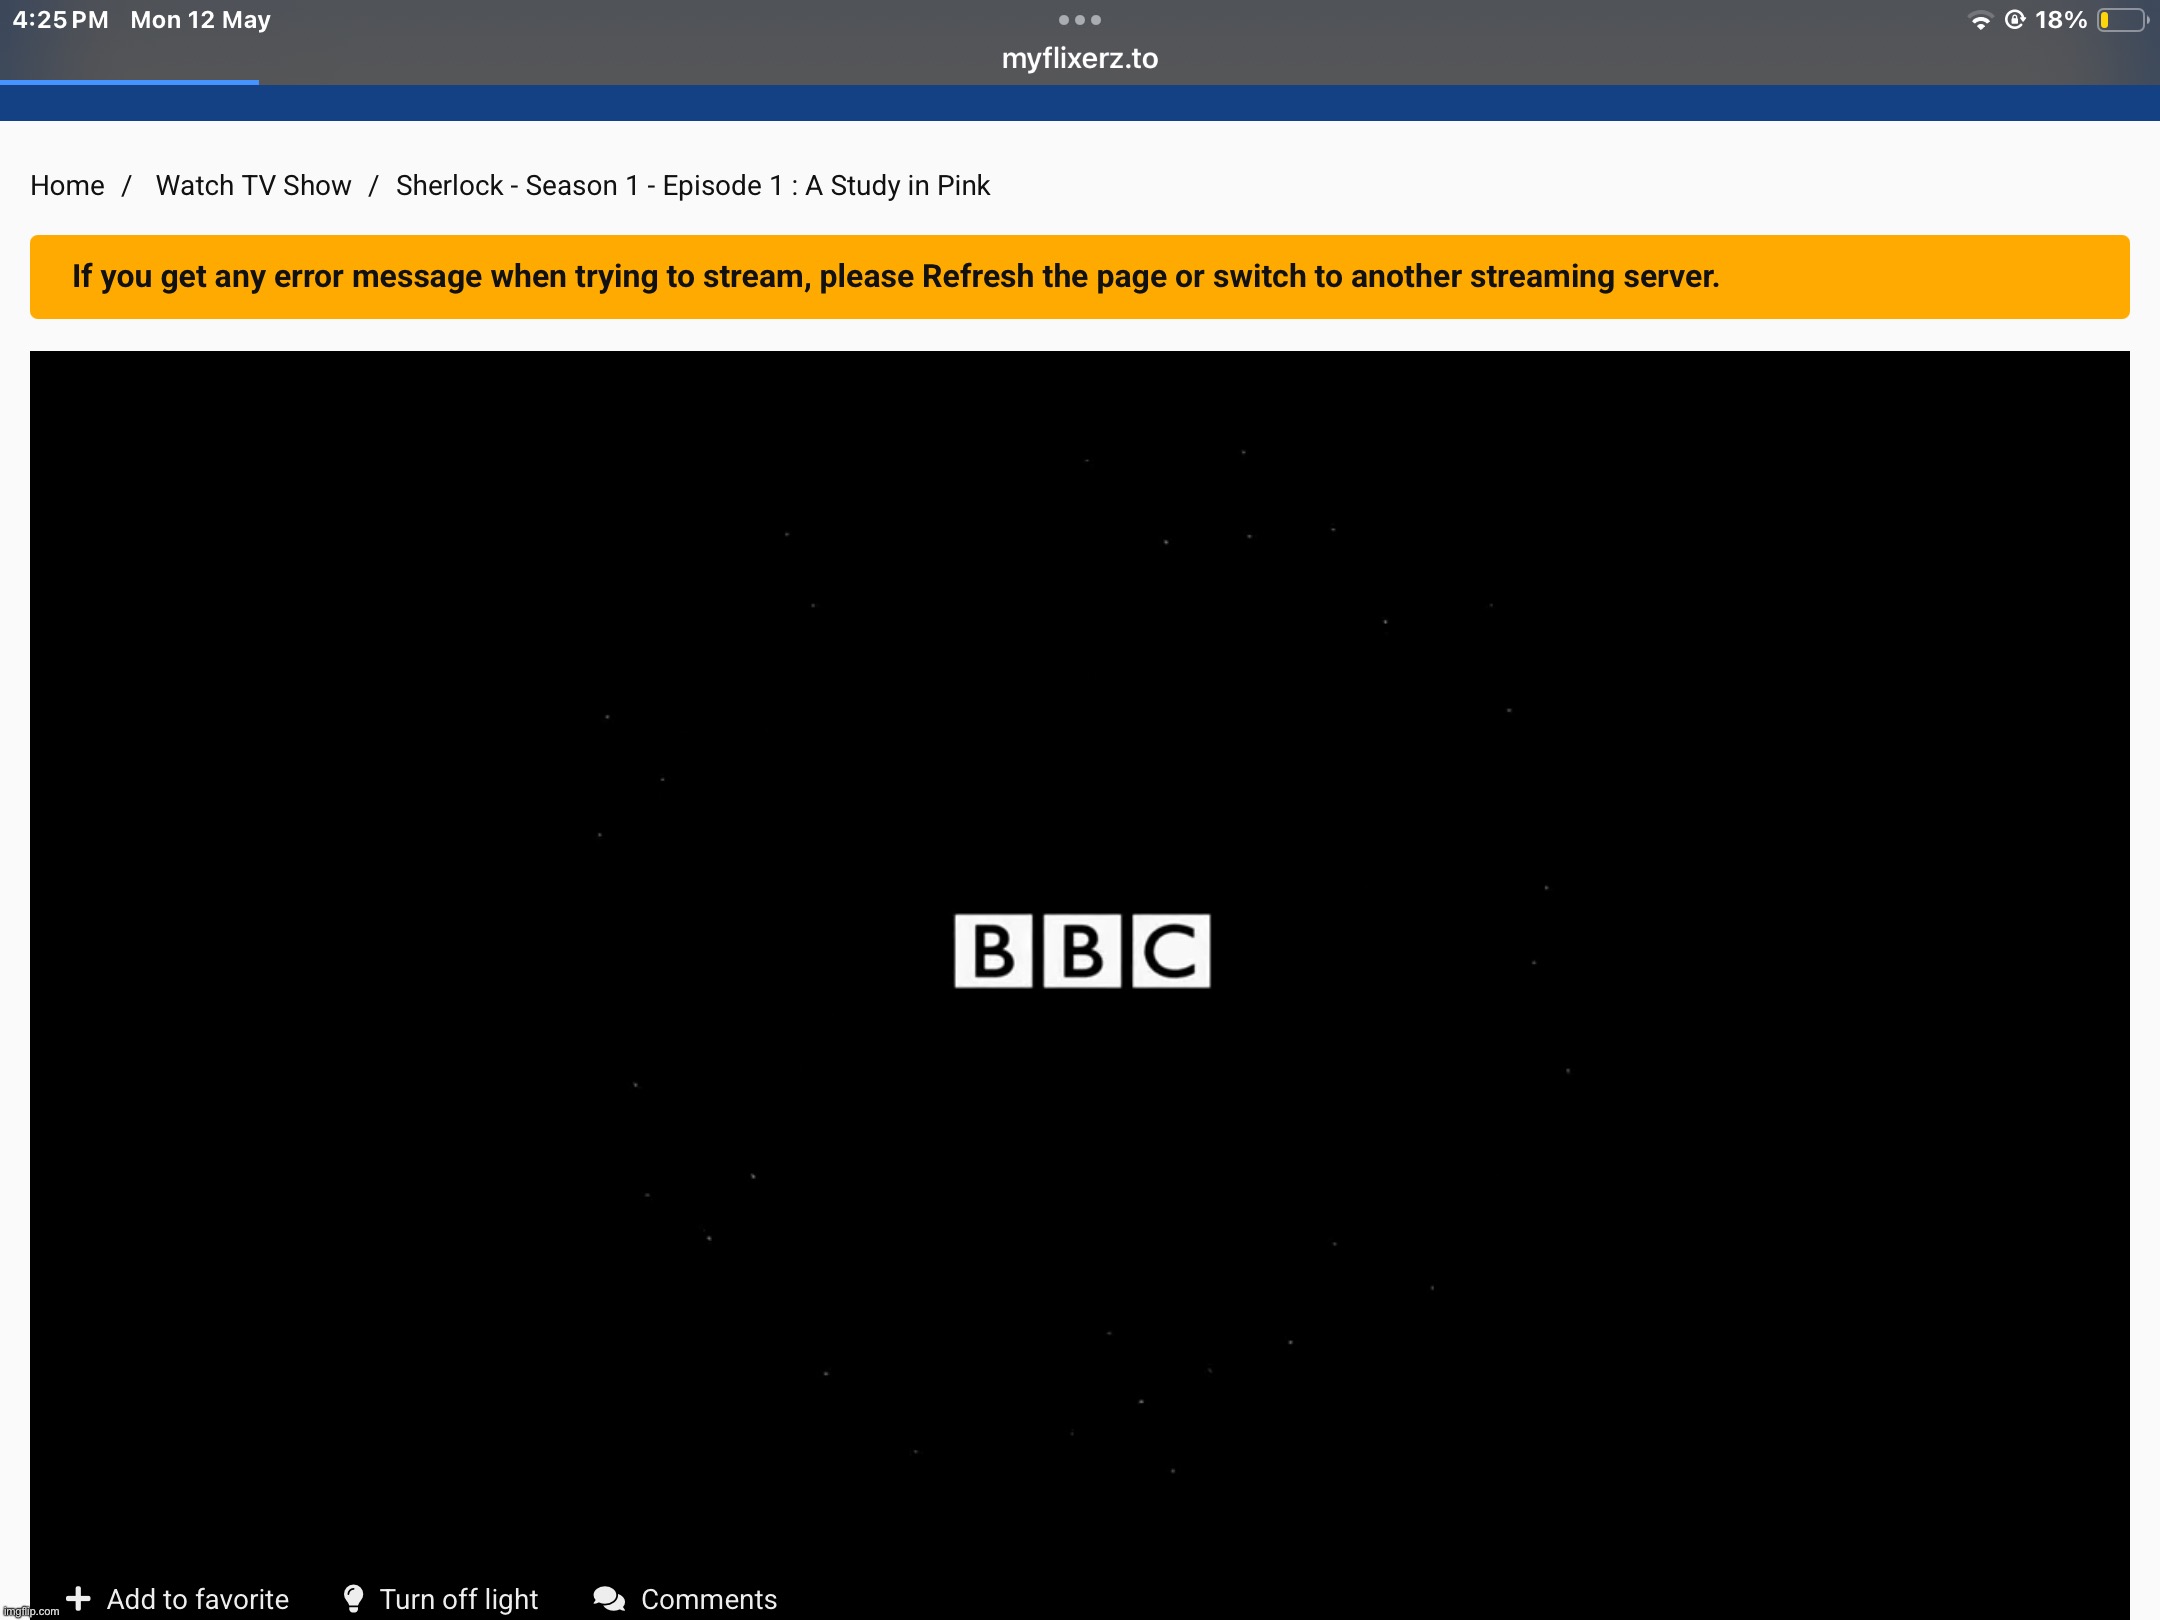Tap the three dots multitasking icon
This screenshot has height=1620, width=2160.
[x=1080, y=20]
